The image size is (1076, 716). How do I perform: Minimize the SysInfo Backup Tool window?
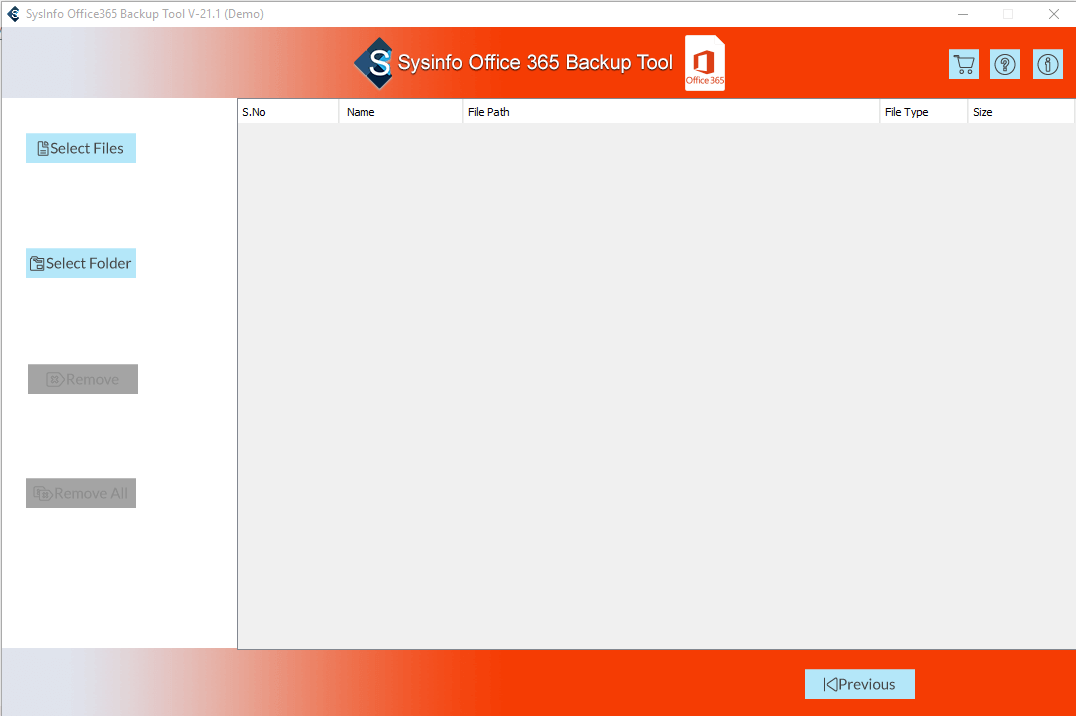coord(962,14)
